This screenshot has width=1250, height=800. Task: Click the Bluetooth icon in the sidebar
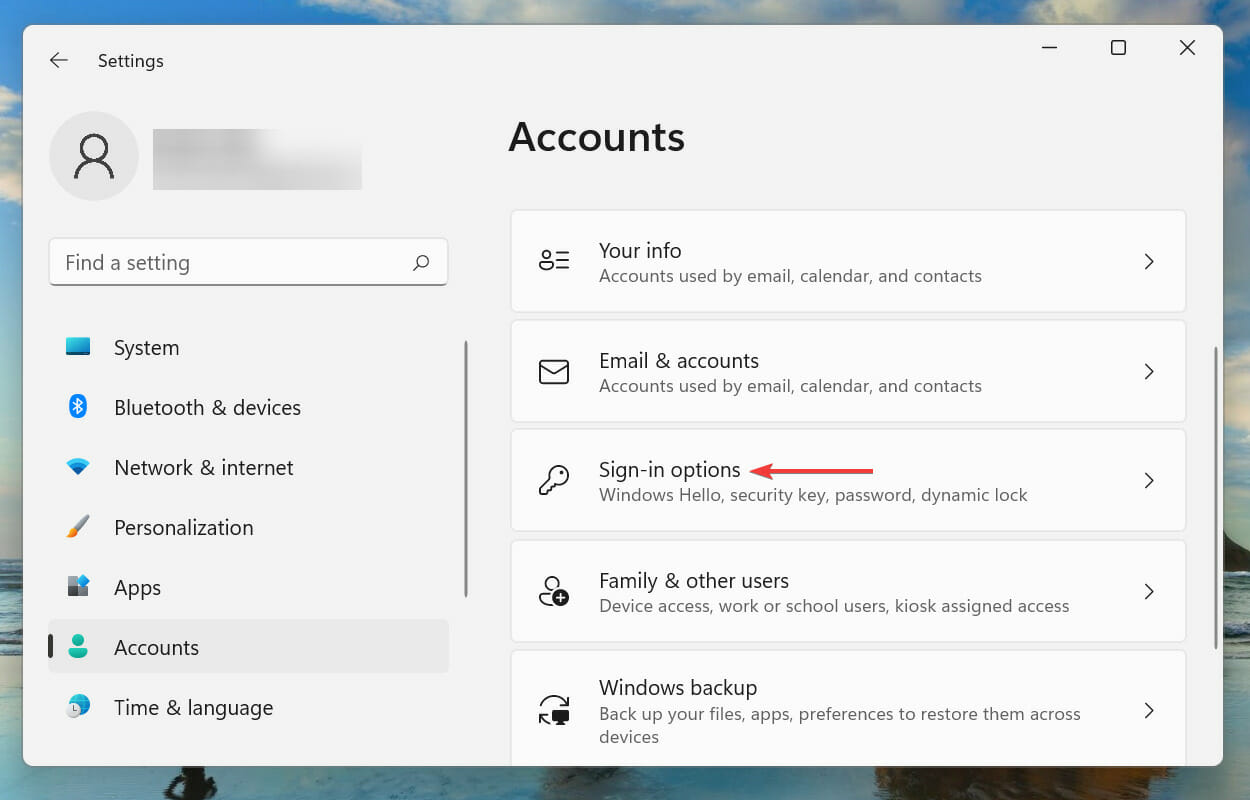tap(78, 407)
